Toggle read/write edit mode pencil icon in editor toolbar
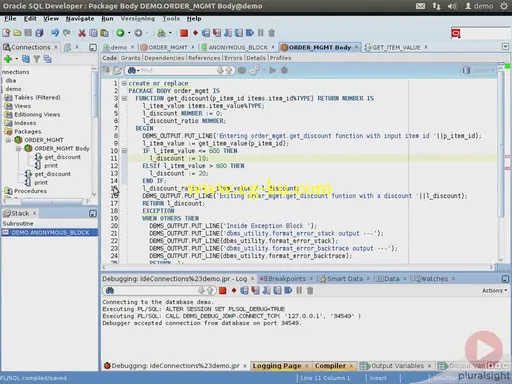The width and height of the screenshot is (512, 384). coord(118,70)
